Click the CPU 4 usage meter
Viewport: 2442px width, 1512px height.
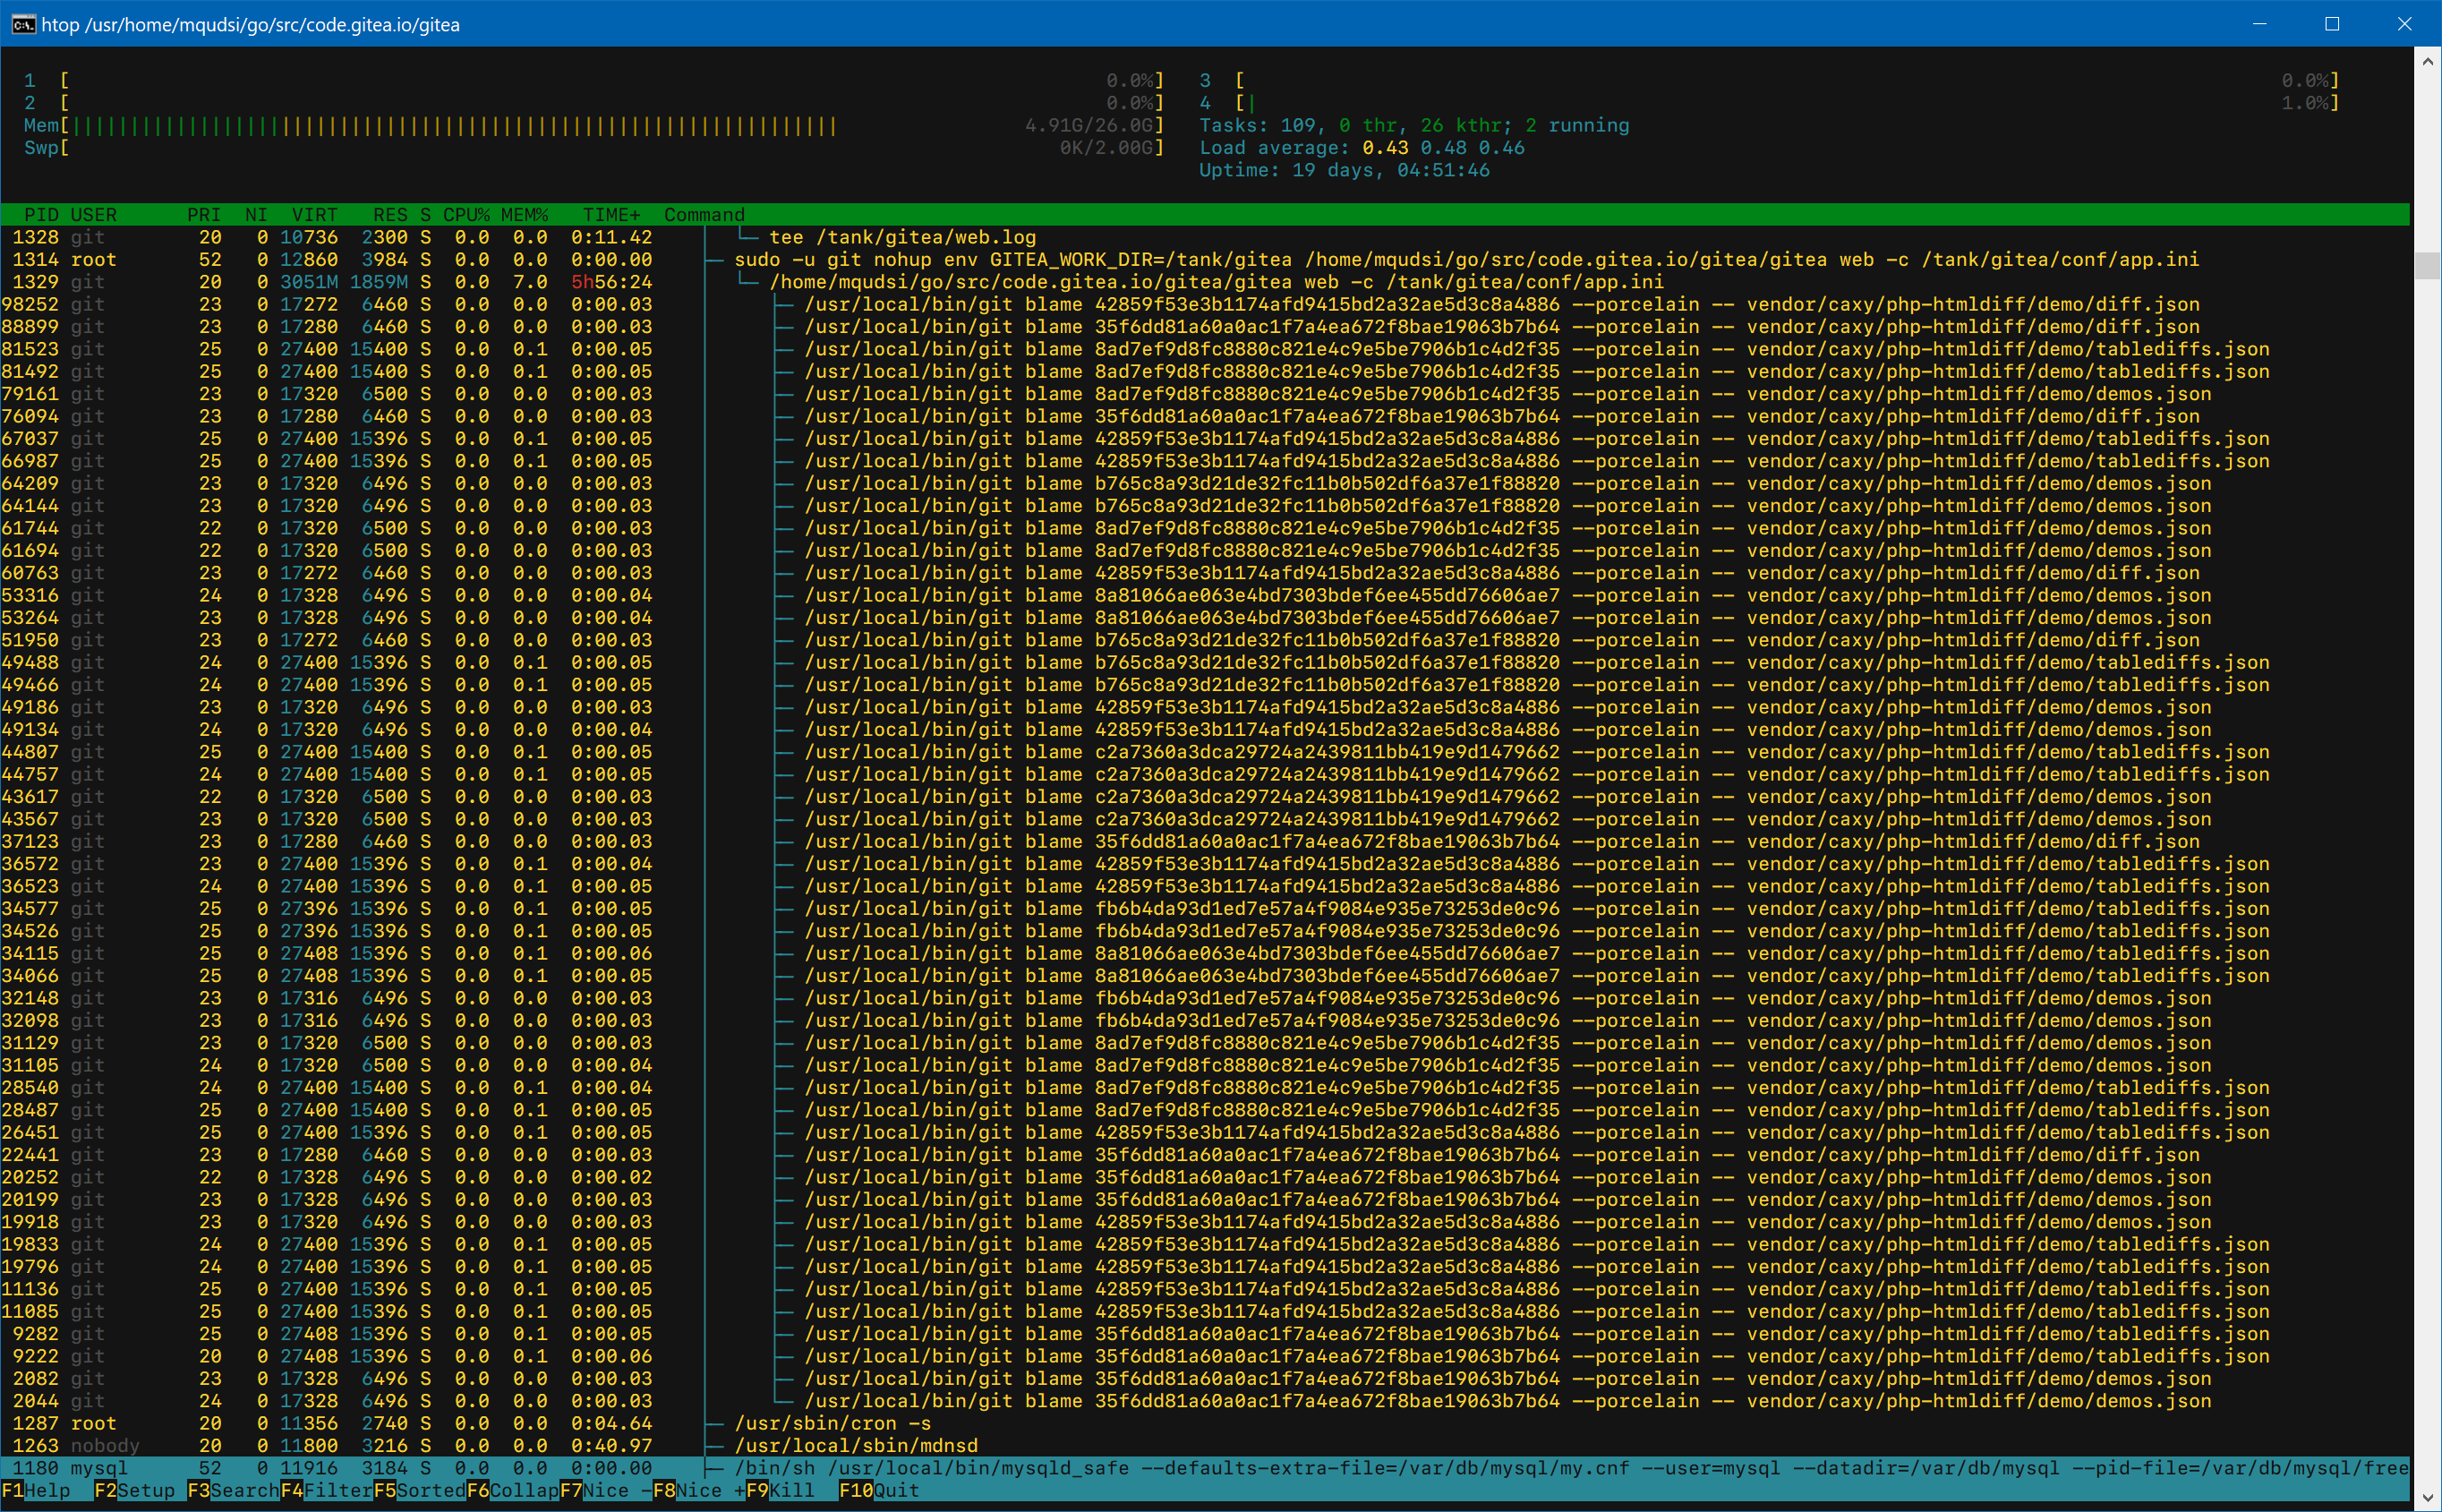click(x=1769, y=103)
